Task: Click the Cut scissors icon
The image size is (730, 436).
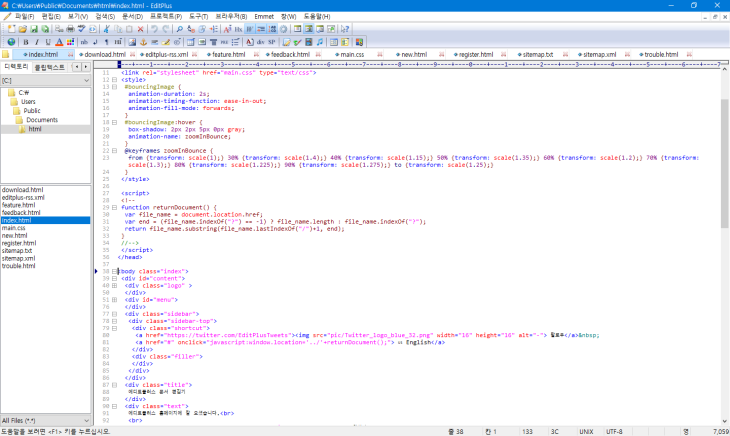Action: point(107,29)
